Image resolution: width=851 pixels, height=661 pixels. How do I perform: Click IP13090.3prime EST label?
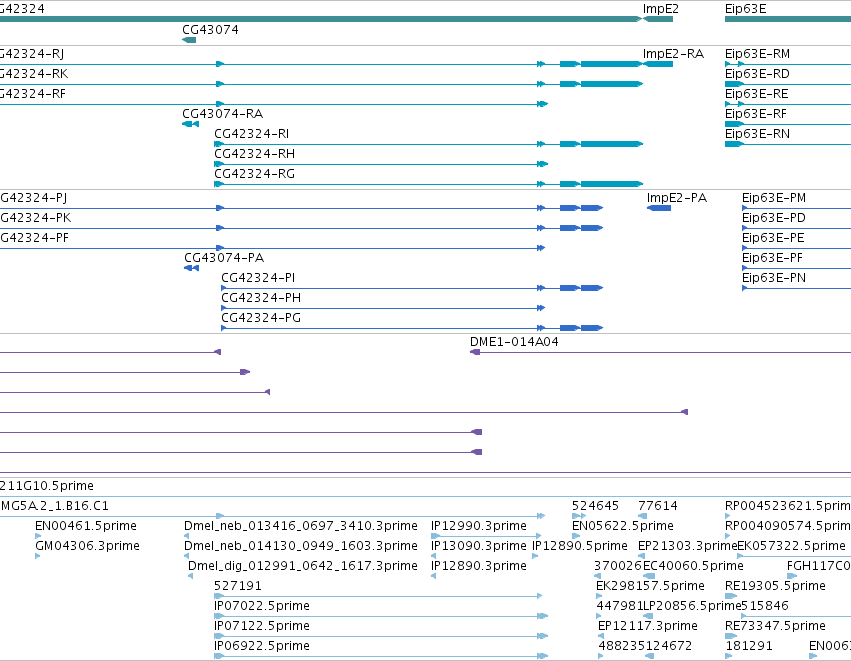point(479,546)
